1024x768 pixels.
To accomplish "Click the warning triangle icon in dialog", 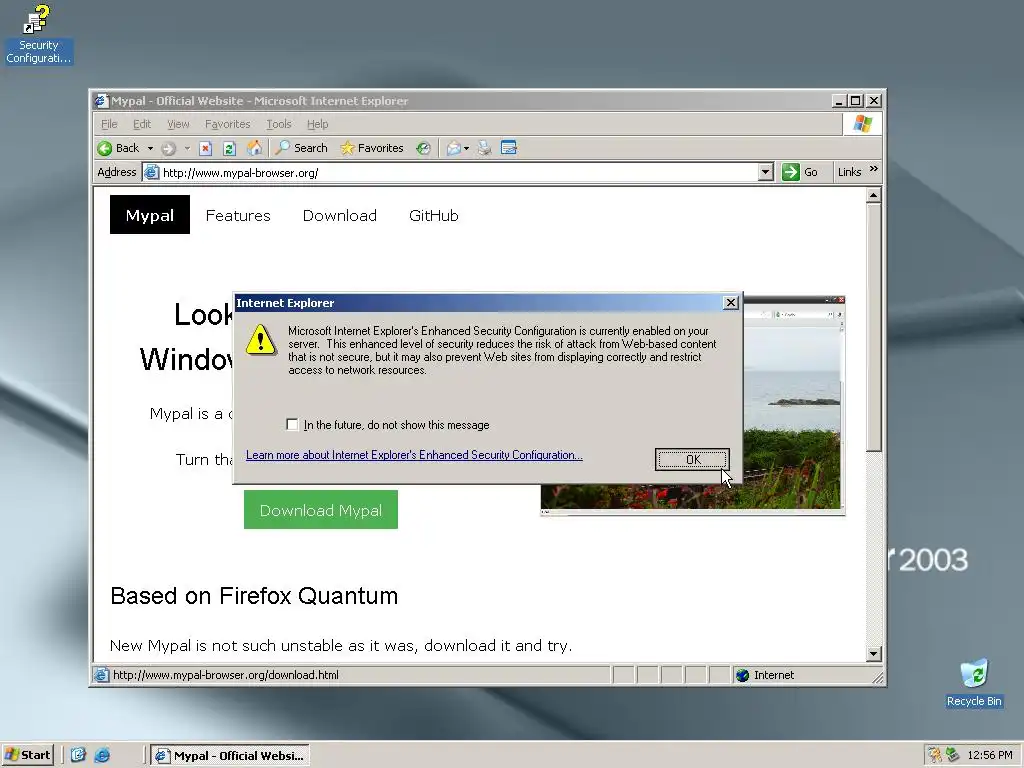I will click(261, 340).
